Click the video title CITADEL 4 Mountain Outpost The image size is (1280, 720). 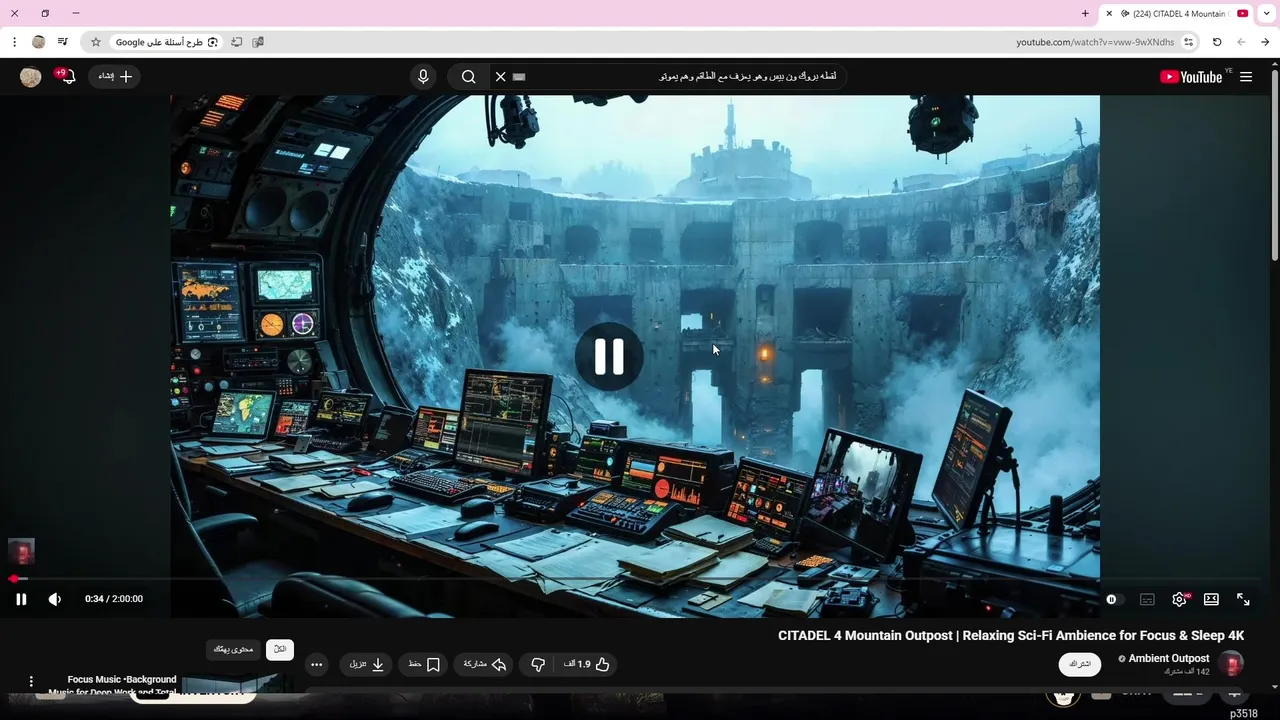coord(1011,635)
